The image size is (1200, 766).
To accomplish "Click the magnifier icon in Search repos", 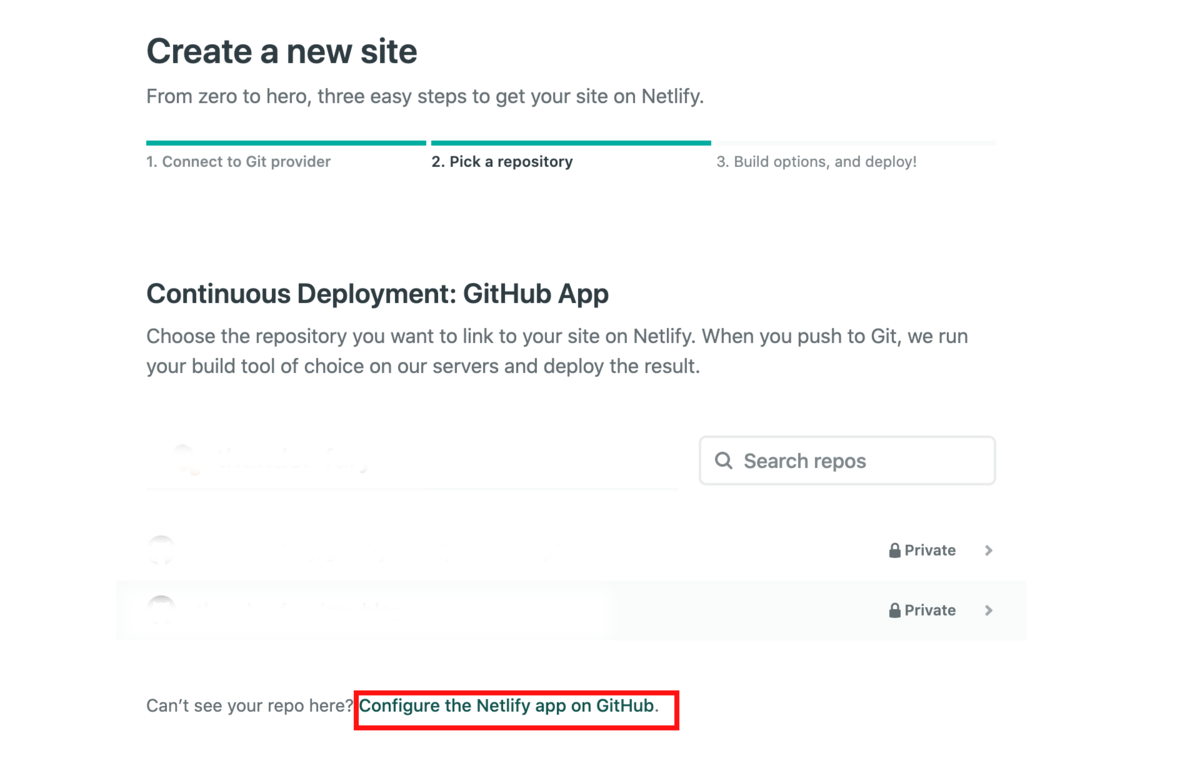I will 724,461.
